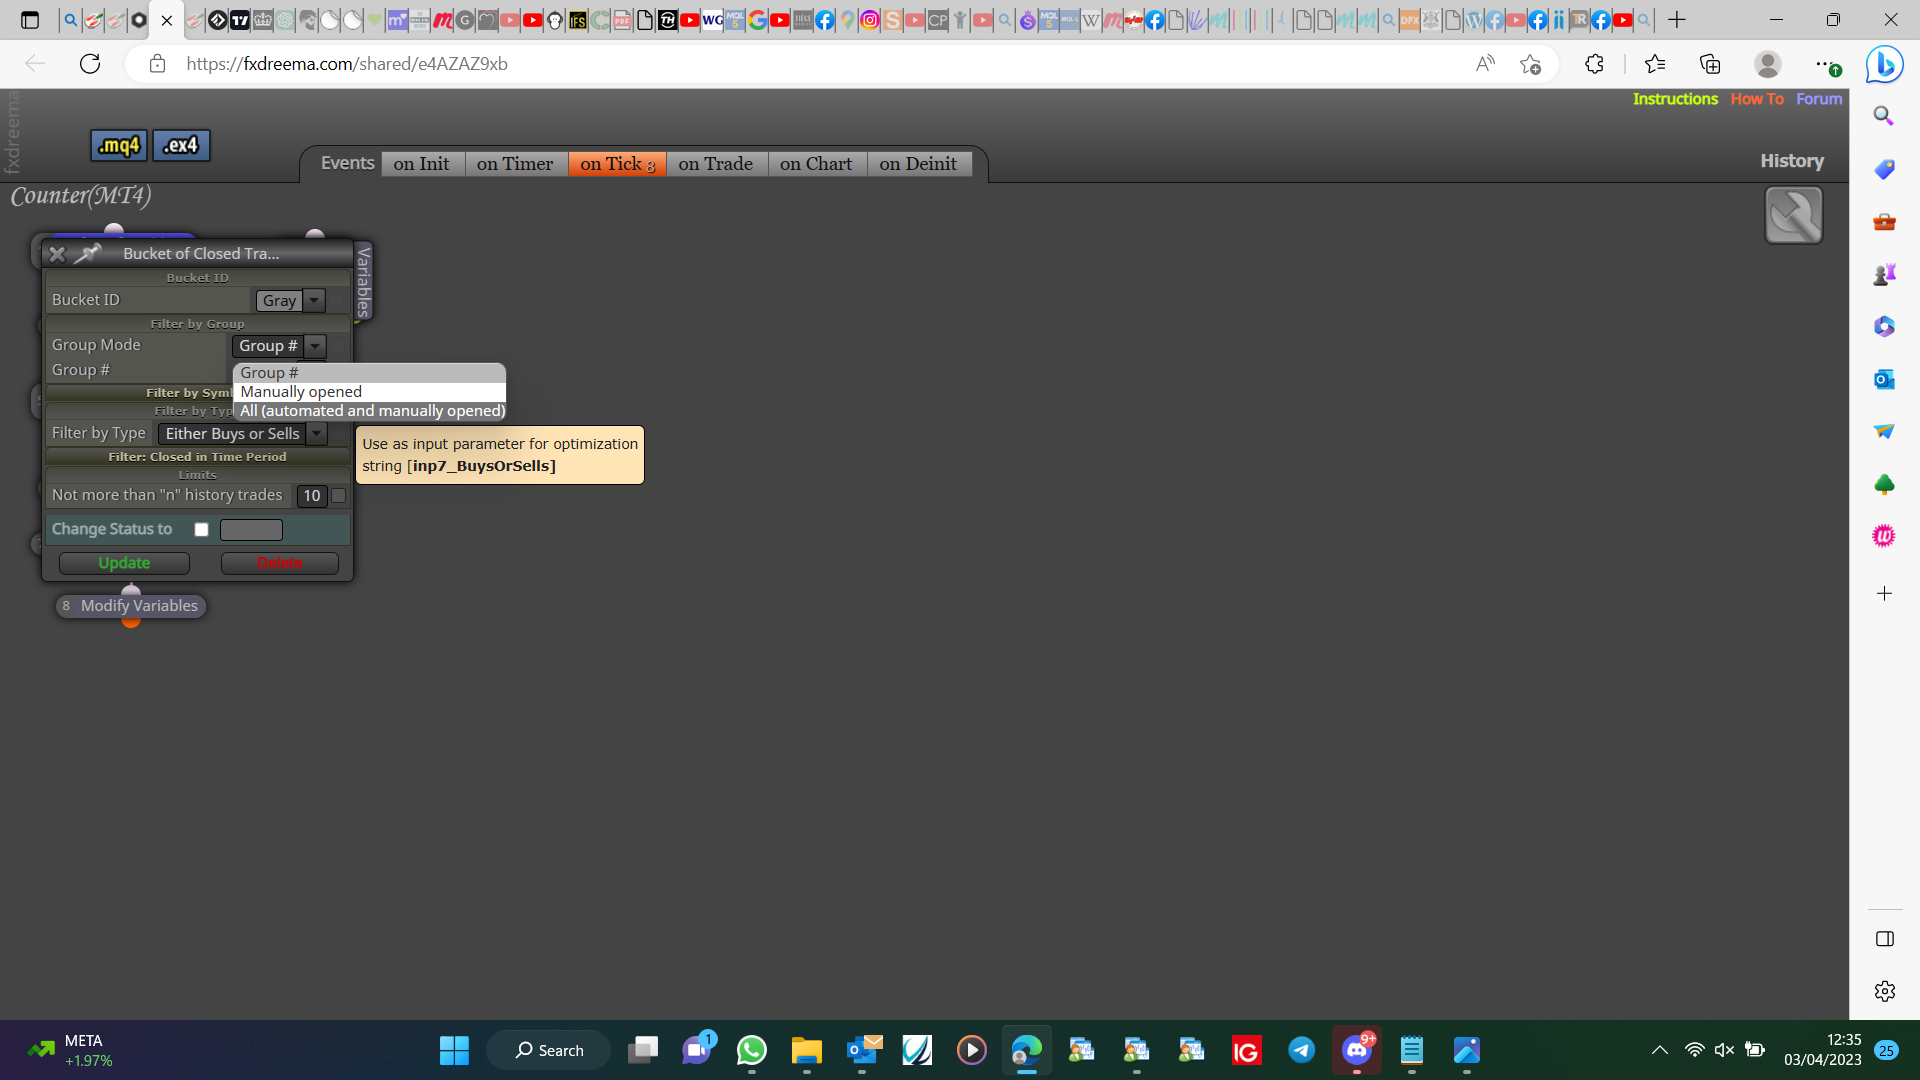Open Edge sidebar Tools briefcase
The height and width of the screenshot is (1080, 1920).
coord(1884,222)
